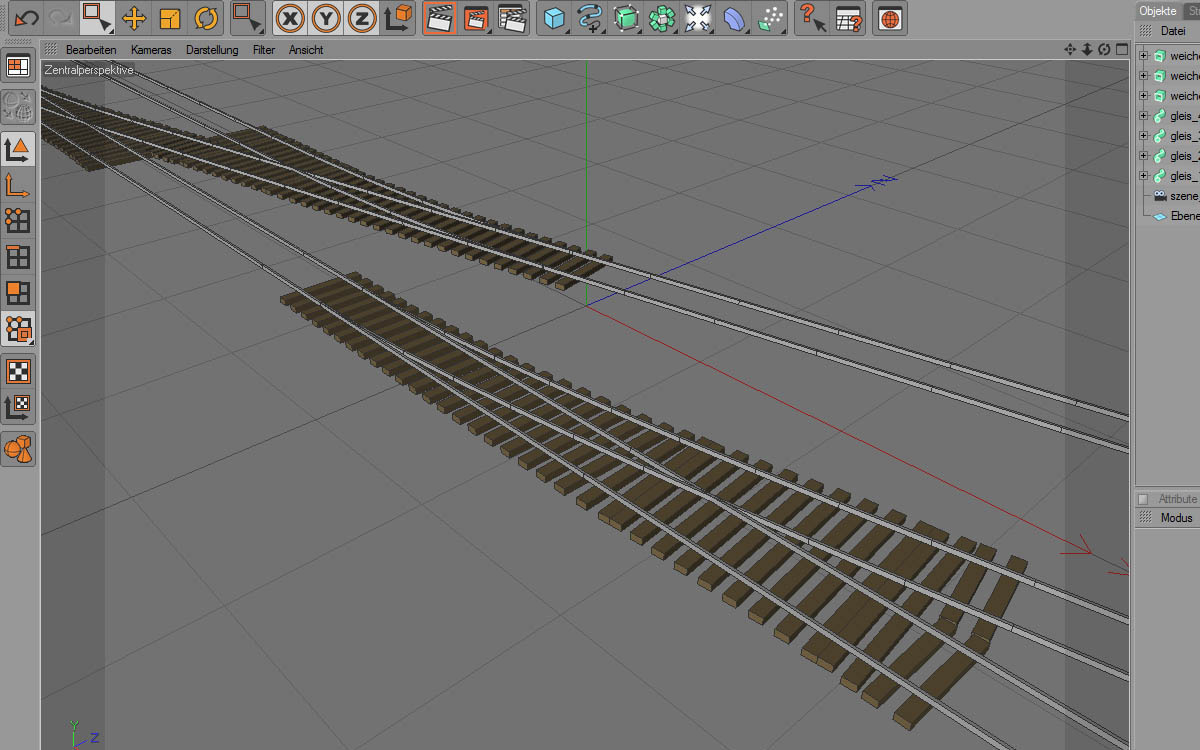The image size is (1200, 750).
Task: Add a cube primitive object
Action: click(554, 17)
